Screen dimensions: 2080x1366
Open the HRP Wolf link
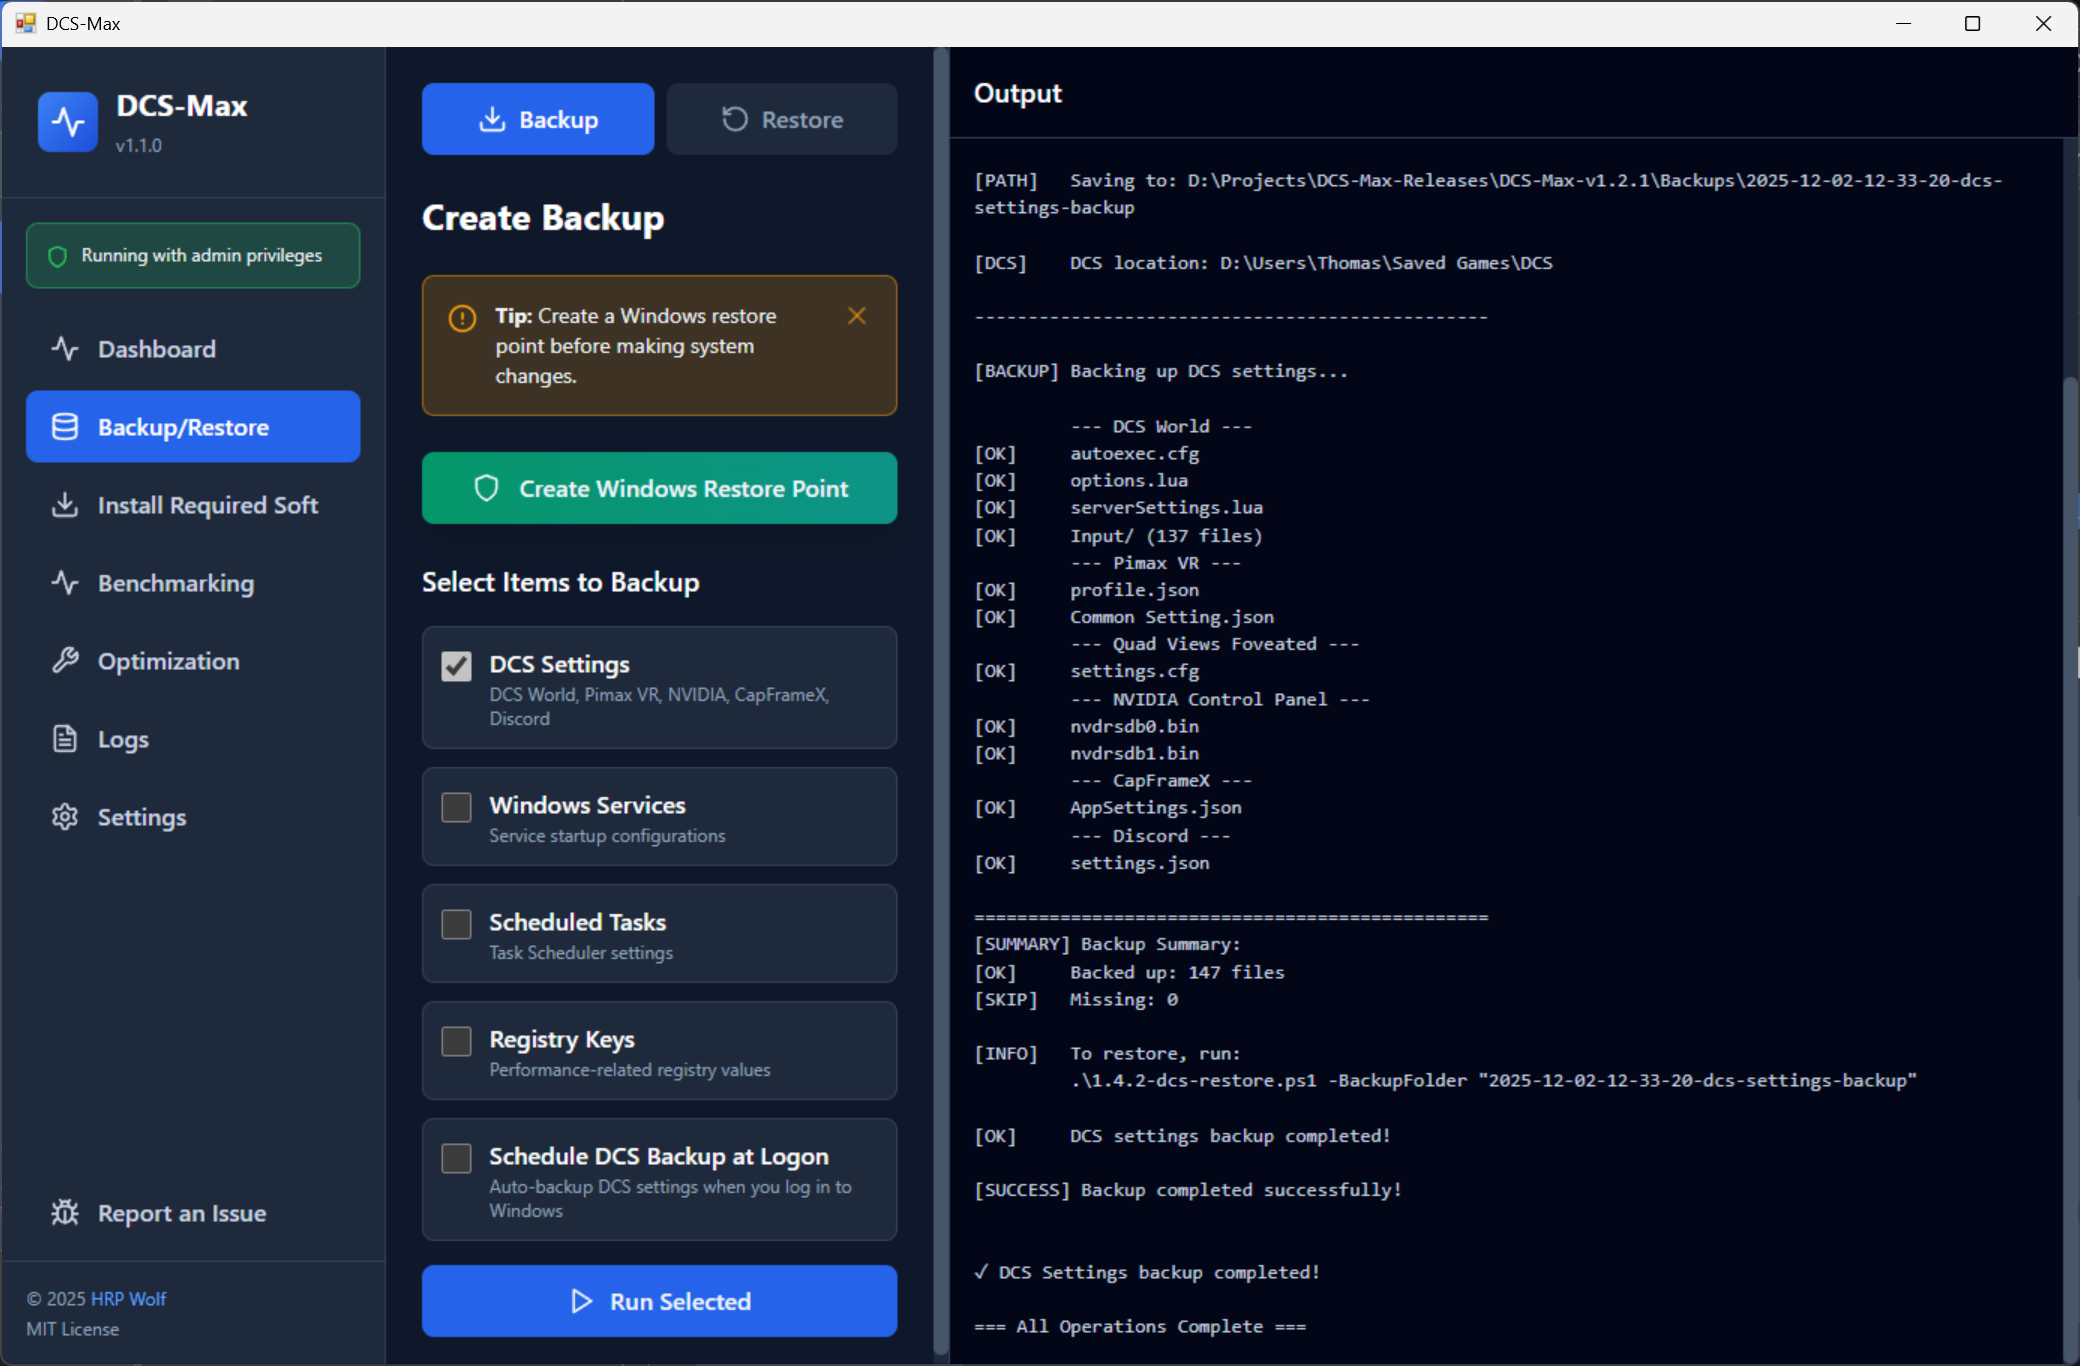[x=129, y=1299]
